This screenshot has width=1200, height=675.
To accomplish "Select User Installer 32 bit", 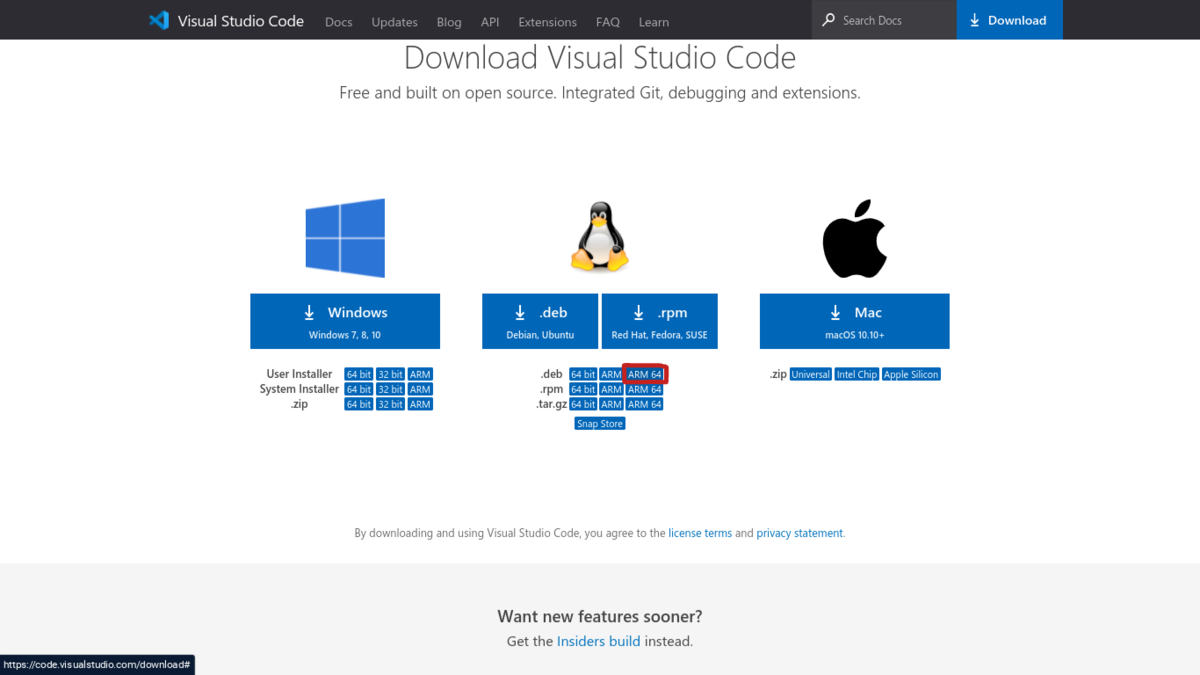I will point(390,375).
